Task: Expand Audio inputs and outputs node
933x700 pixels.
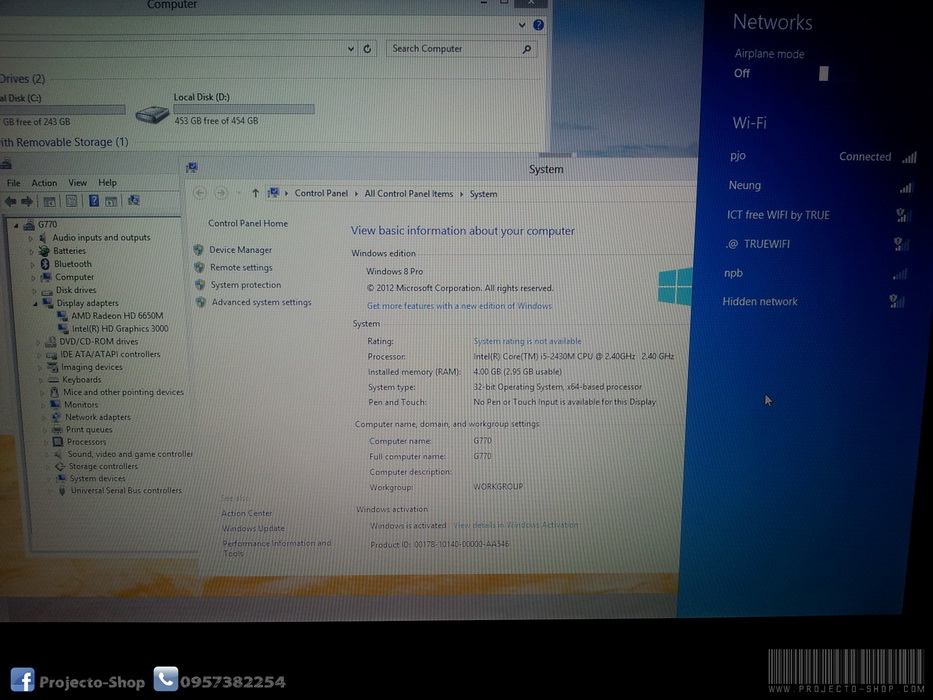Action: (x=30, y=238)
